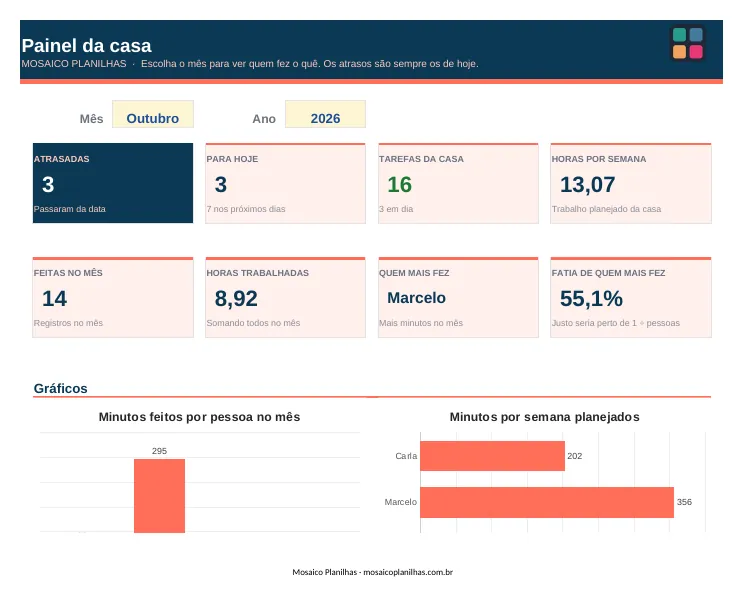The image size is (743, 597).
Task: Click 'Registros no mês' caption
Action: pos(68,323)
